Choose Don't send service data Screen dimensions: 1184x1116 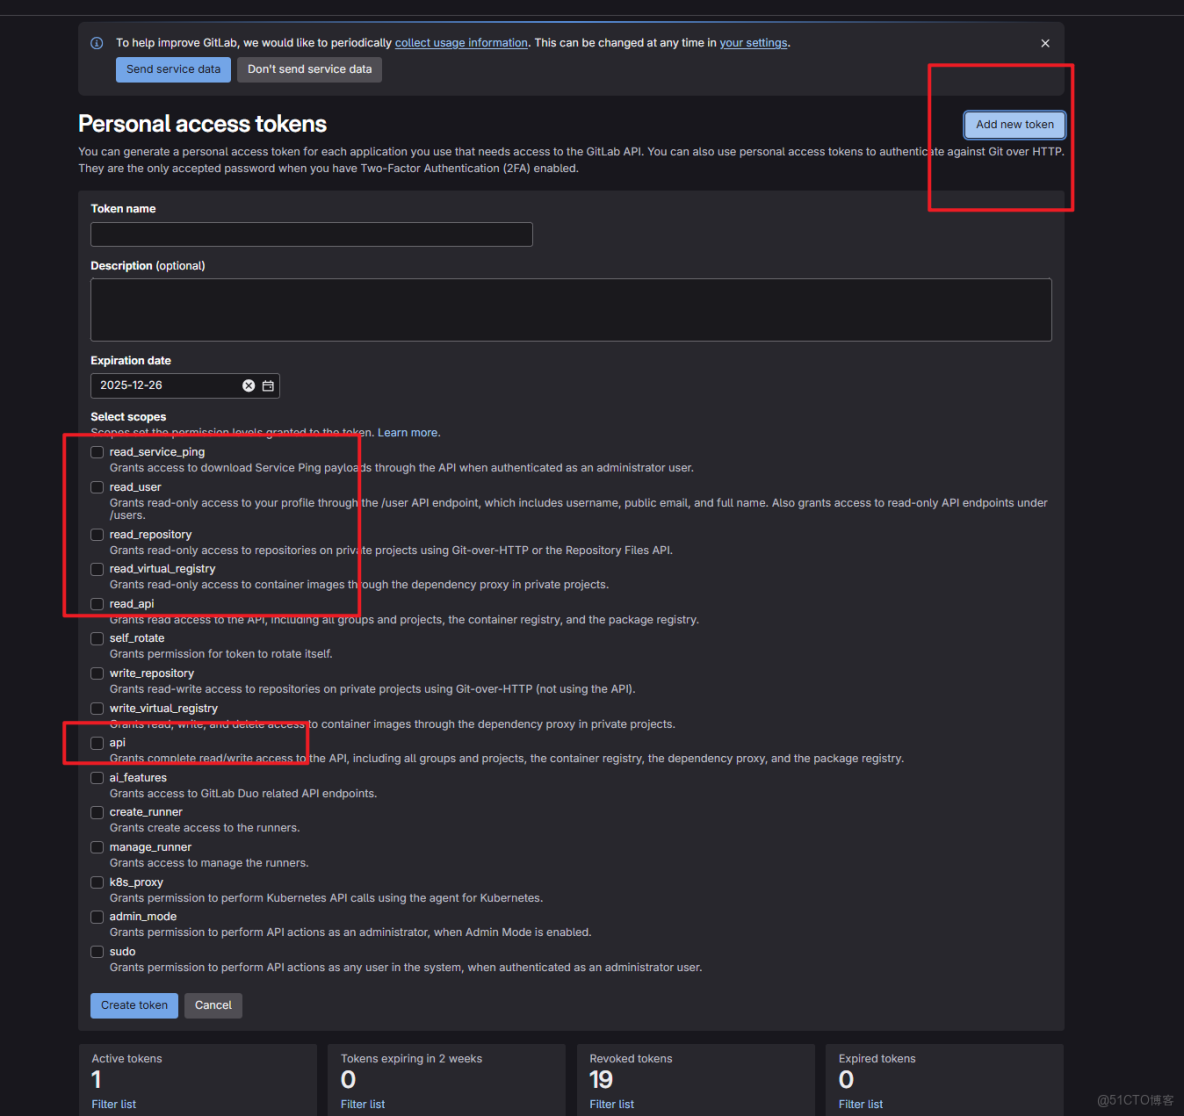point(309,69)
